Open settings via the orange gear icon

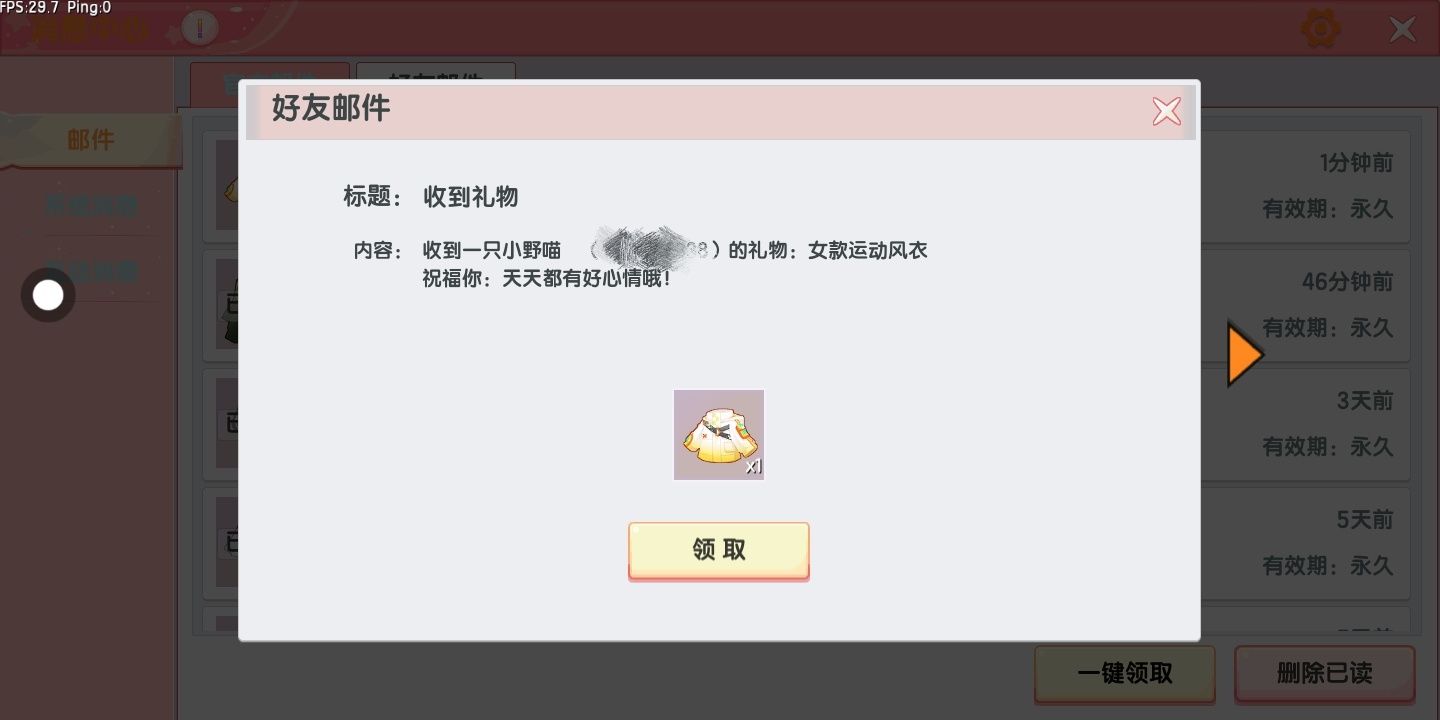pos(1321,28)
